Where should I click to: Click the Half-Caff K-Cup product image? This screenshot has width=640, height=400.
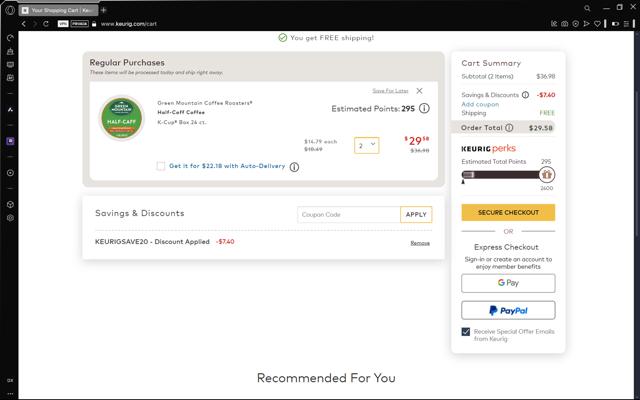(122, 118)
